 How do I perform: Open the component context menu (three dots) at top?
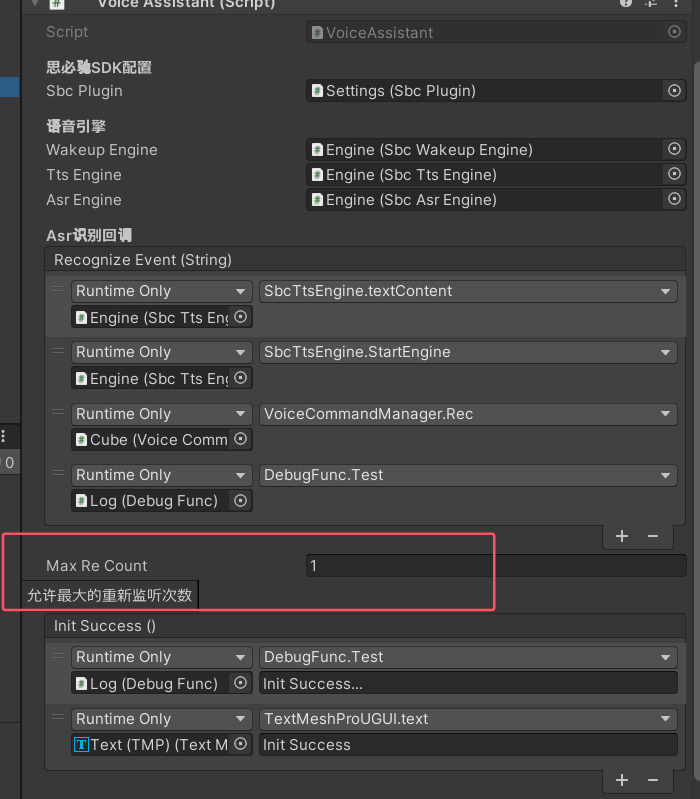[x=676, y=3]
